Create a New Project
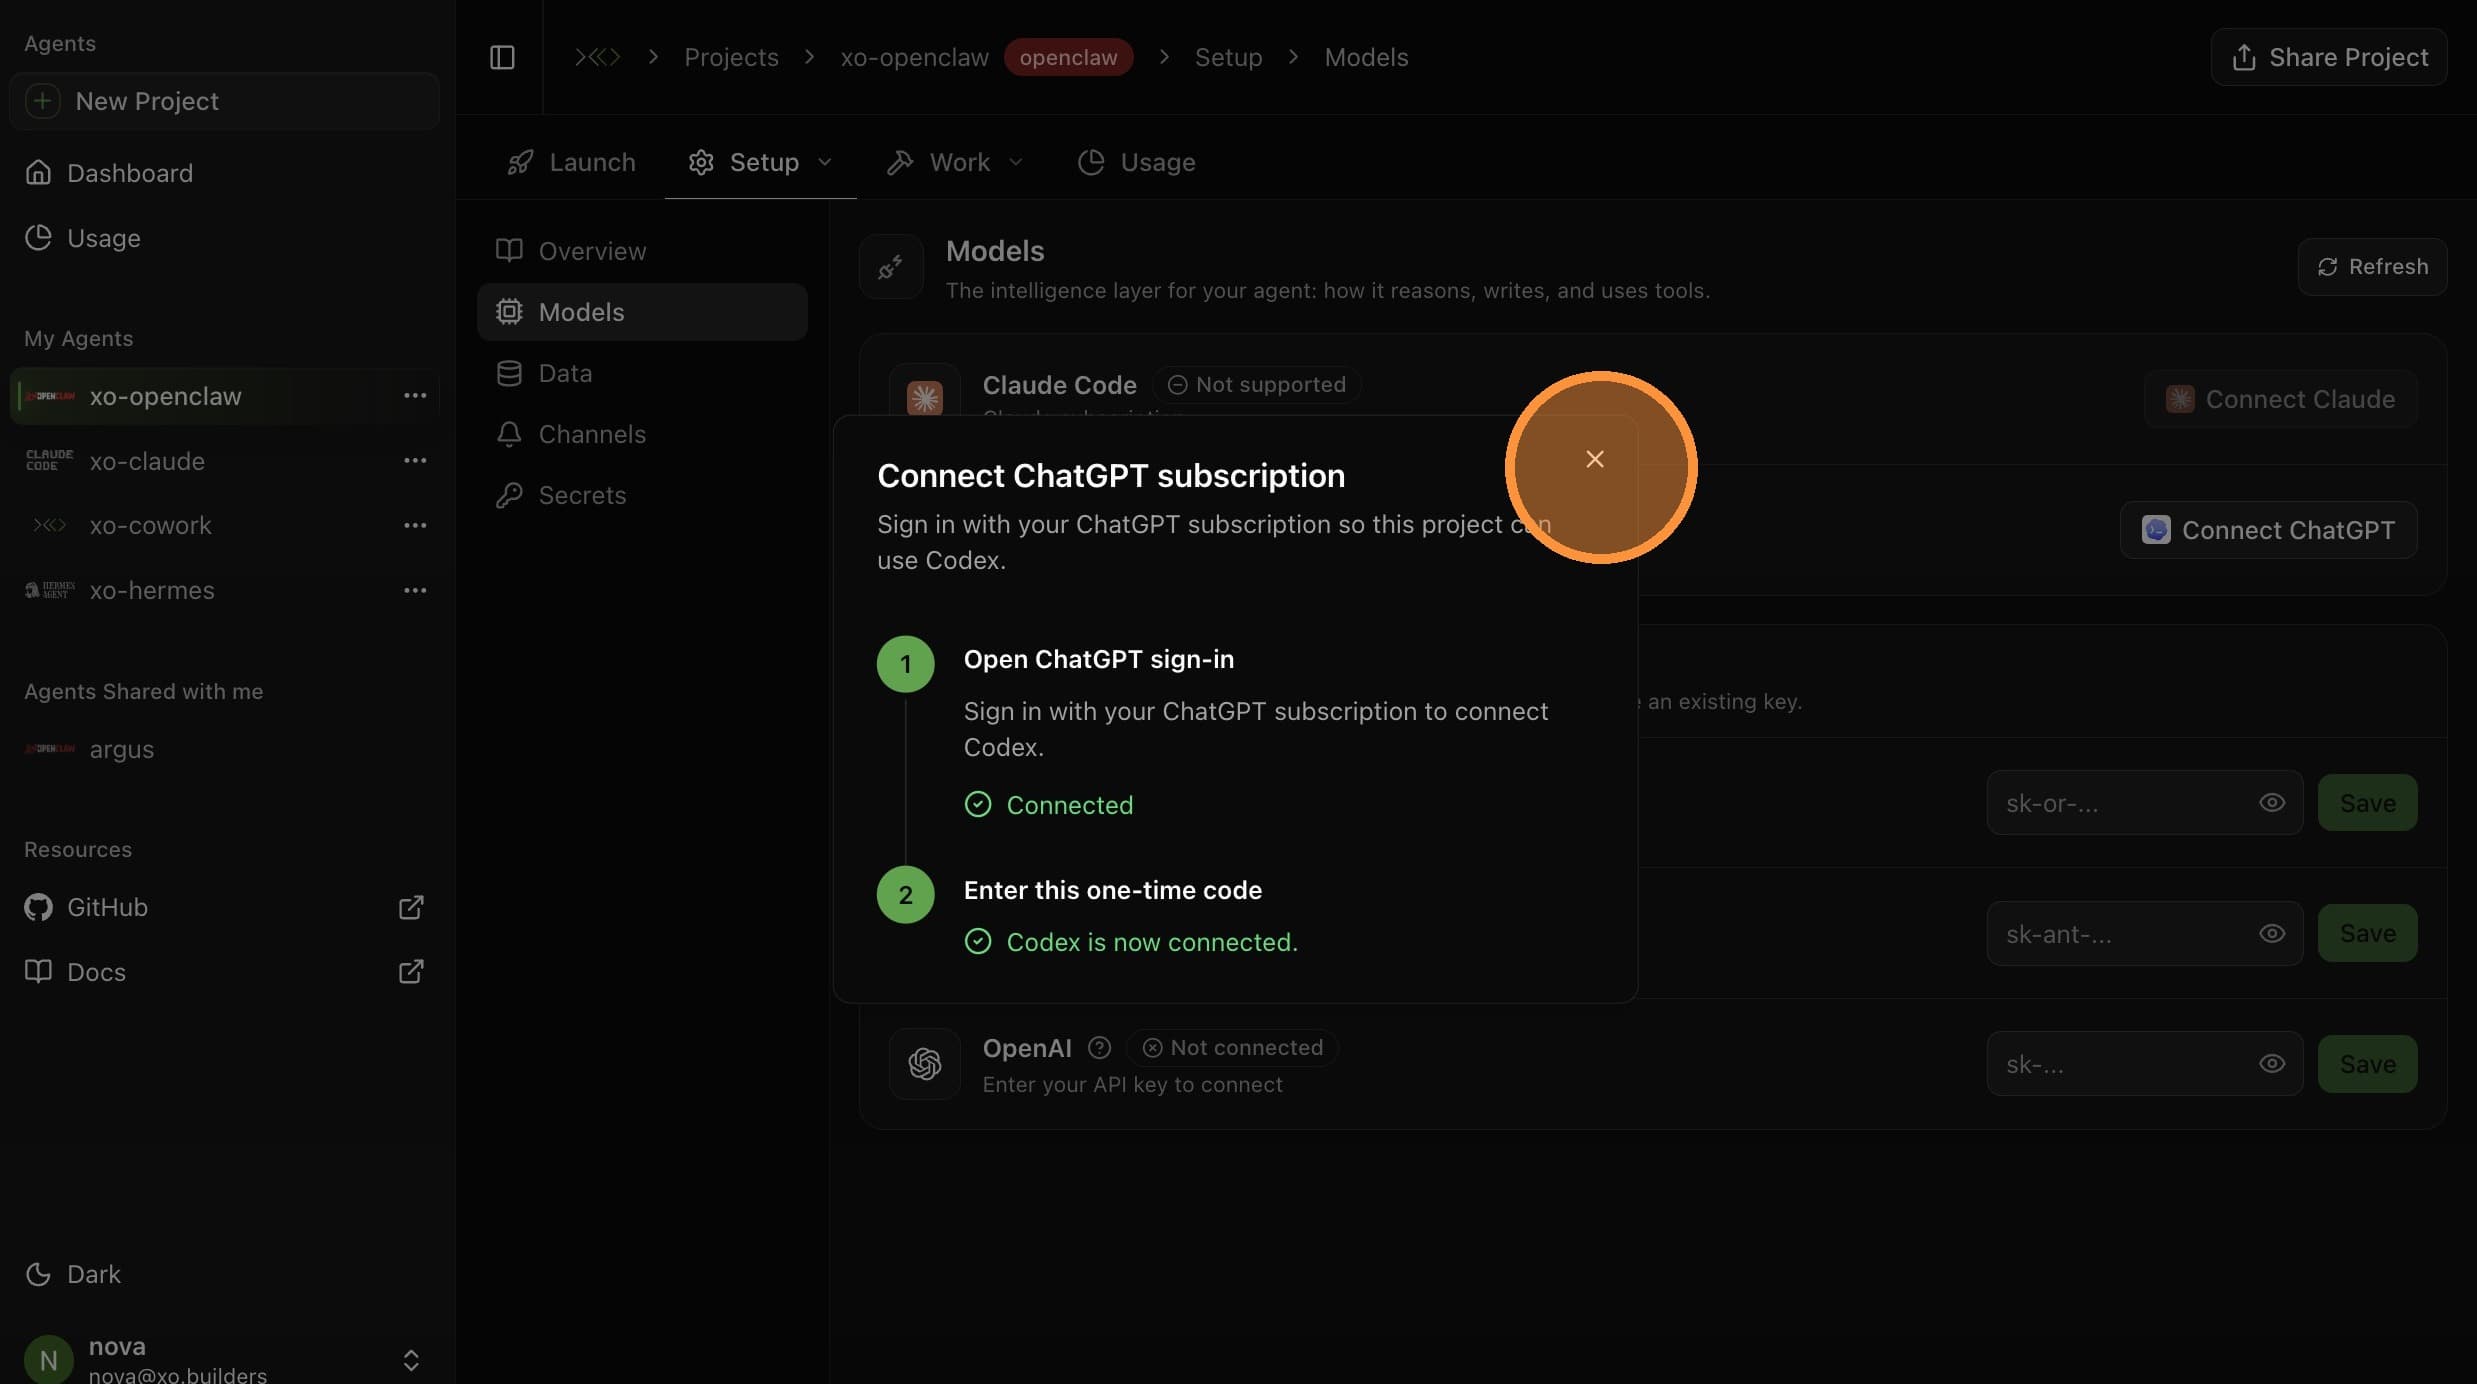Viewport: 2477px width, 1384px height. click(224, 101)
